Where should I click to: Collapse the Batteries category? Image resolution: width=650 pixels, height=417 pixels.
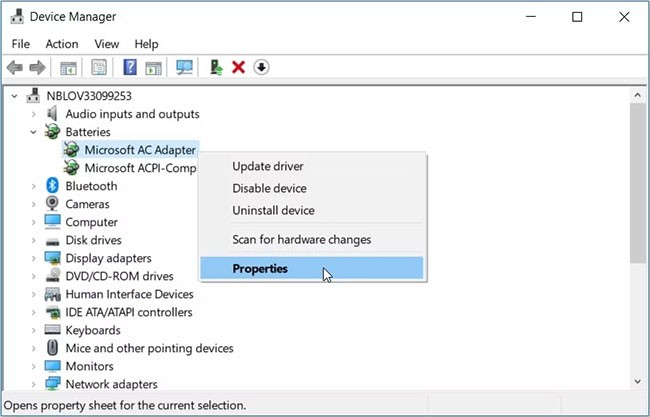point(33,132)
